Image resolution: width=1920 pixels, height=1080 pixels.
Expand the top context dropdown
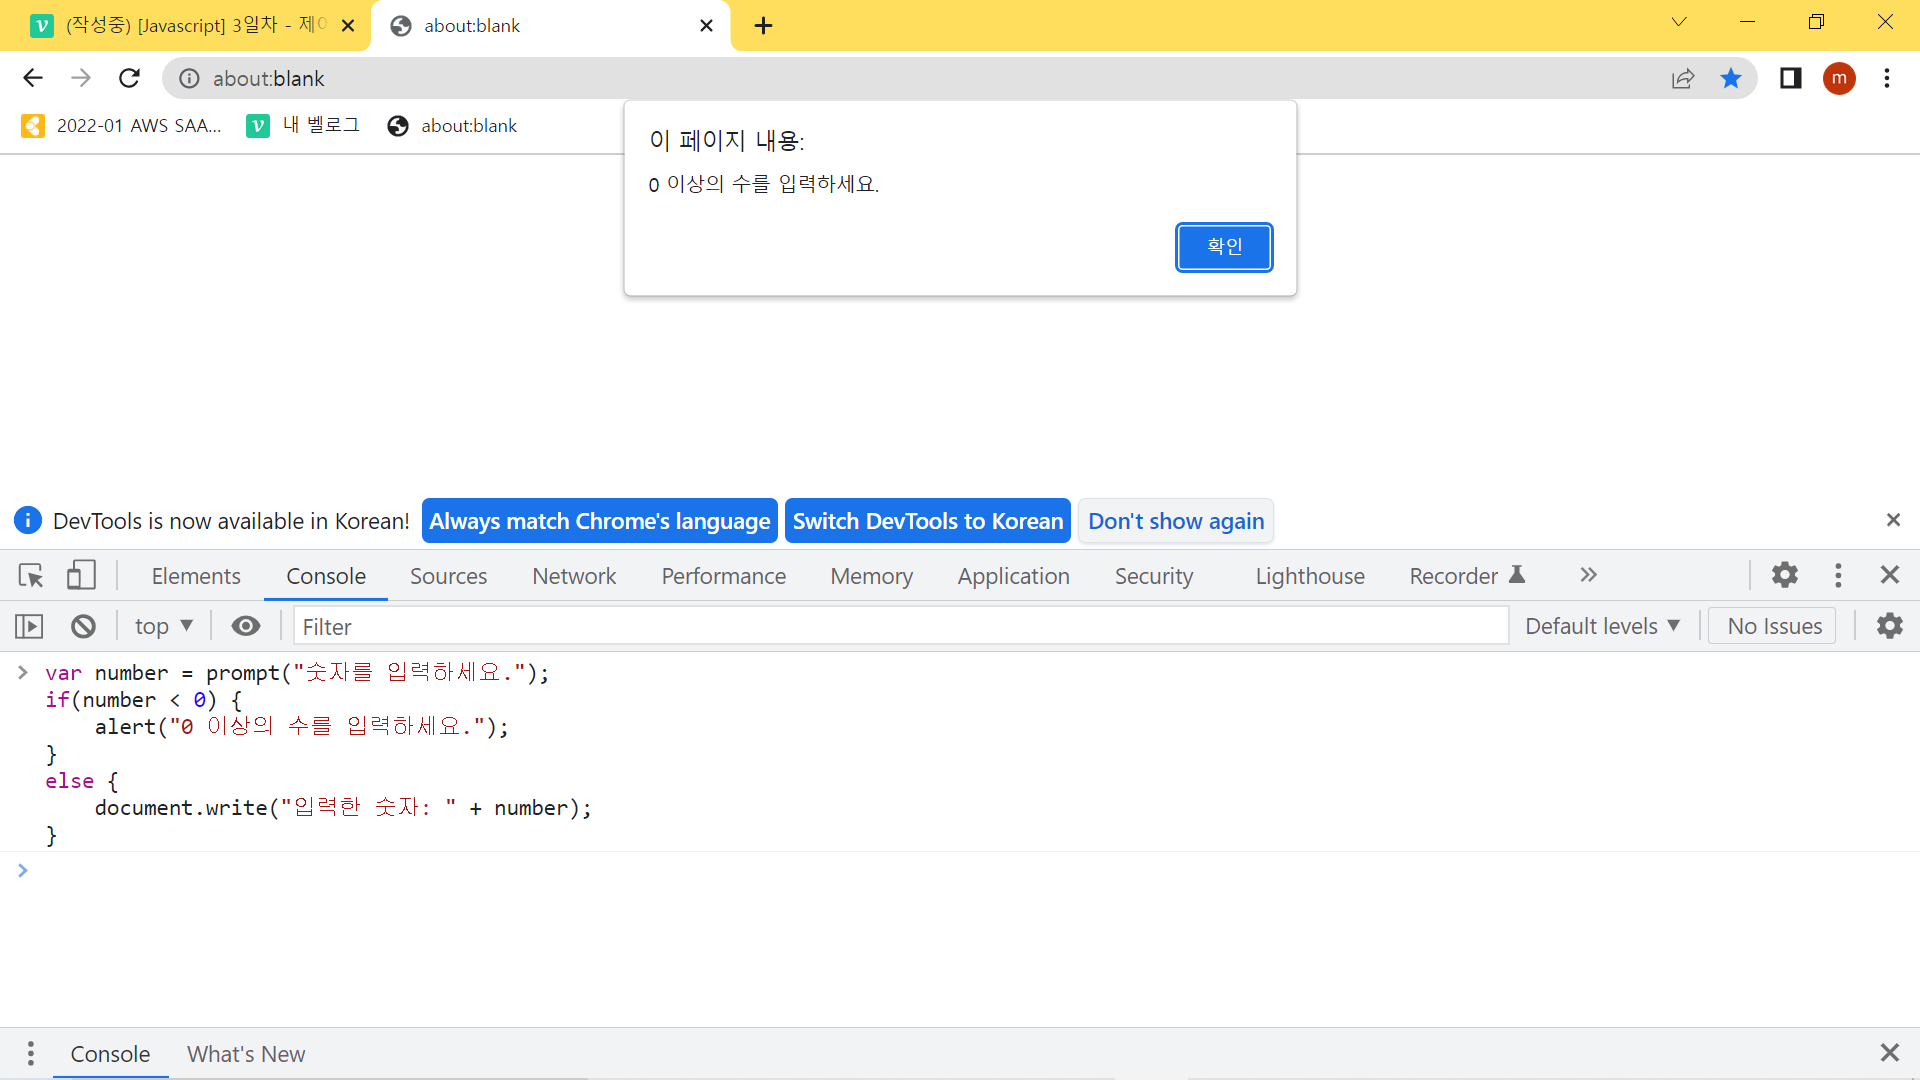164,627
